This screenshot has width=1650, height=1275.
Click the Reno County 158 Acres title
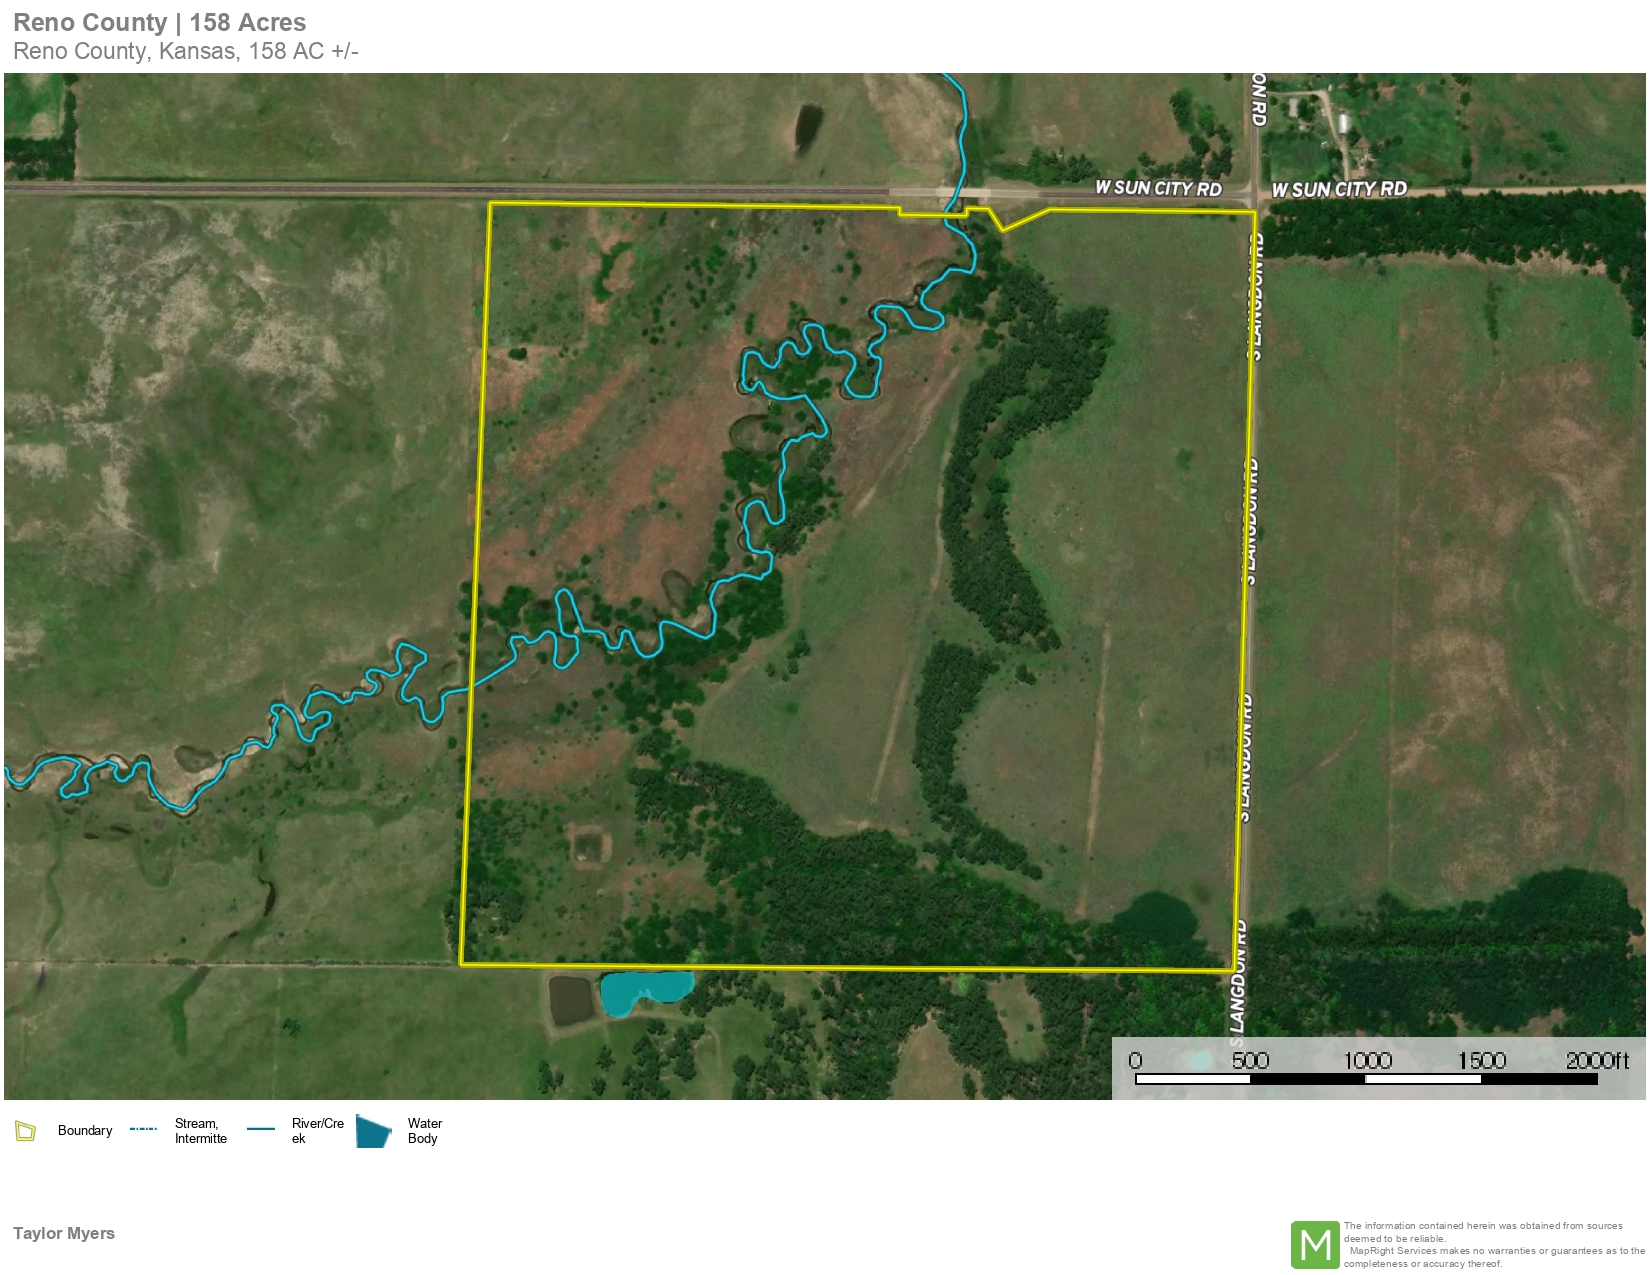(x=160, y=23)
